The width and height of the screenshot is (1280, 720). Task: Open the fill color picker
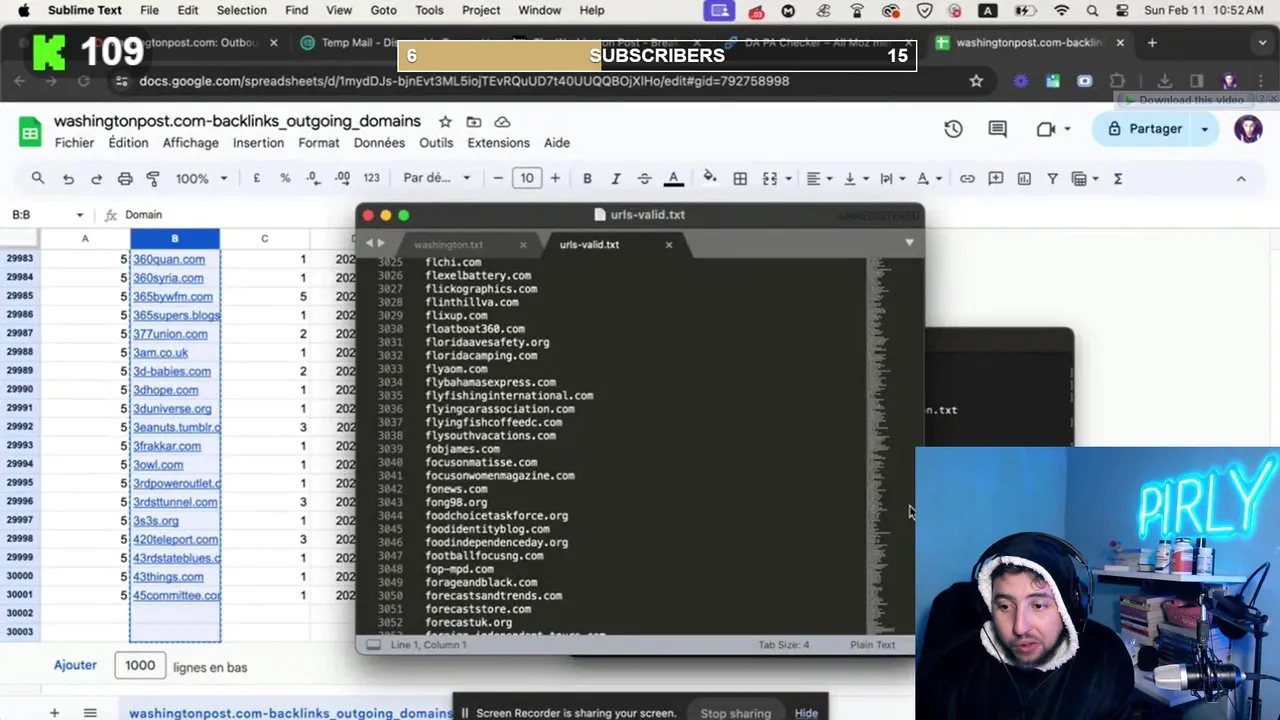pyautogui.click(x=709, y=178)
